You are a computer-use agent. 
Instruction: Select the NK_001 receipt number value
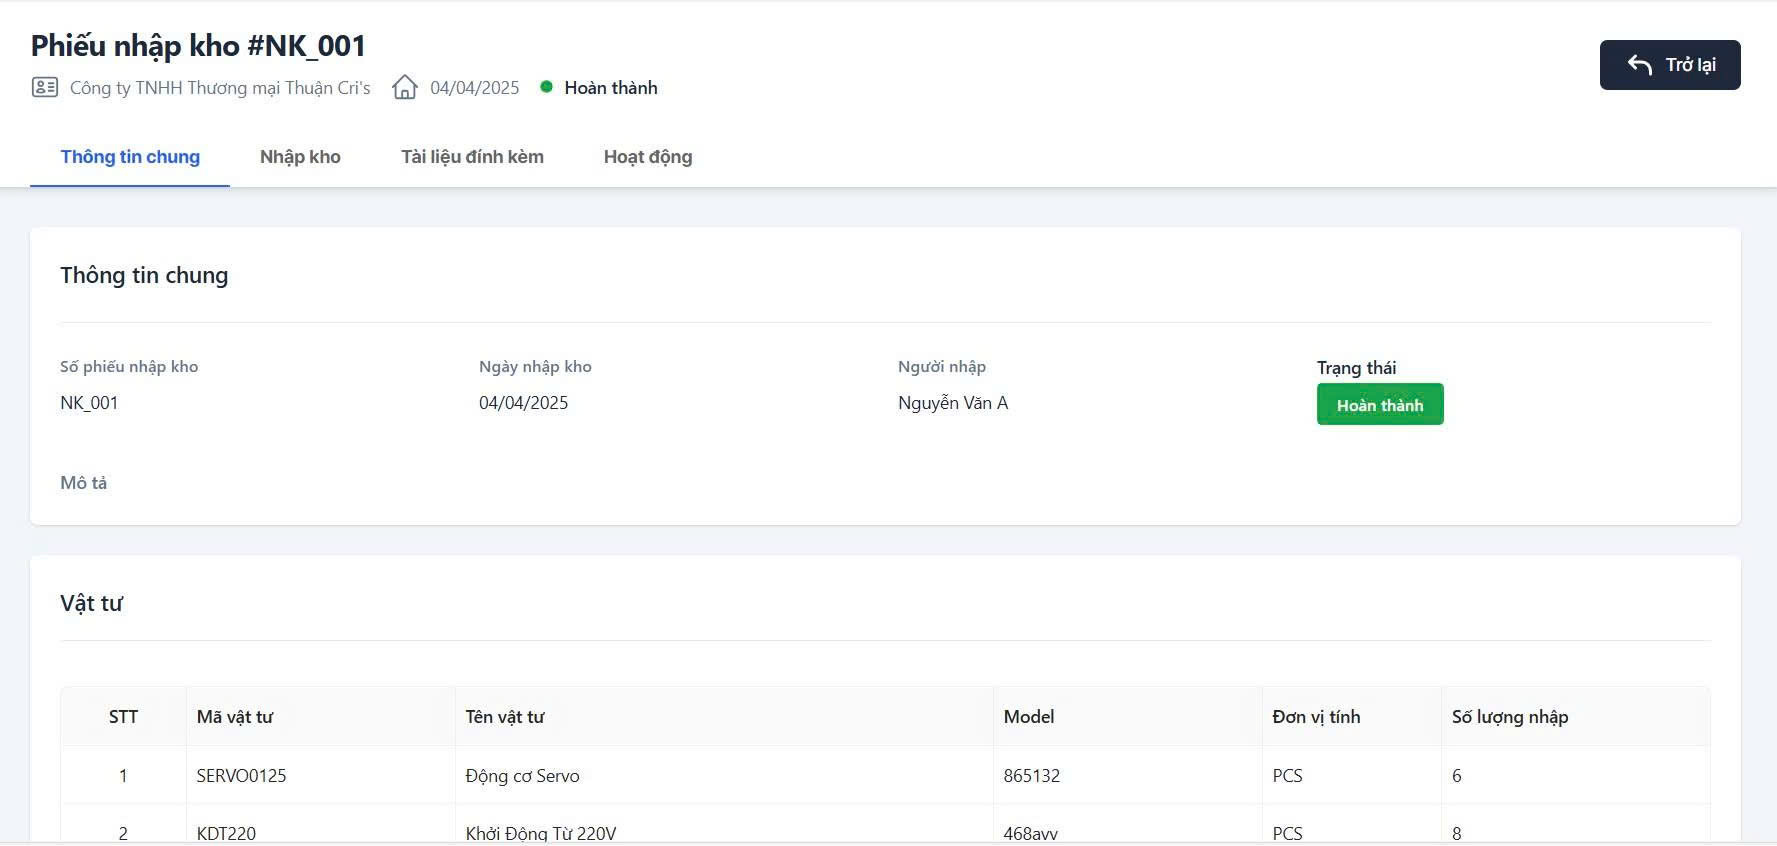point(89,403)
